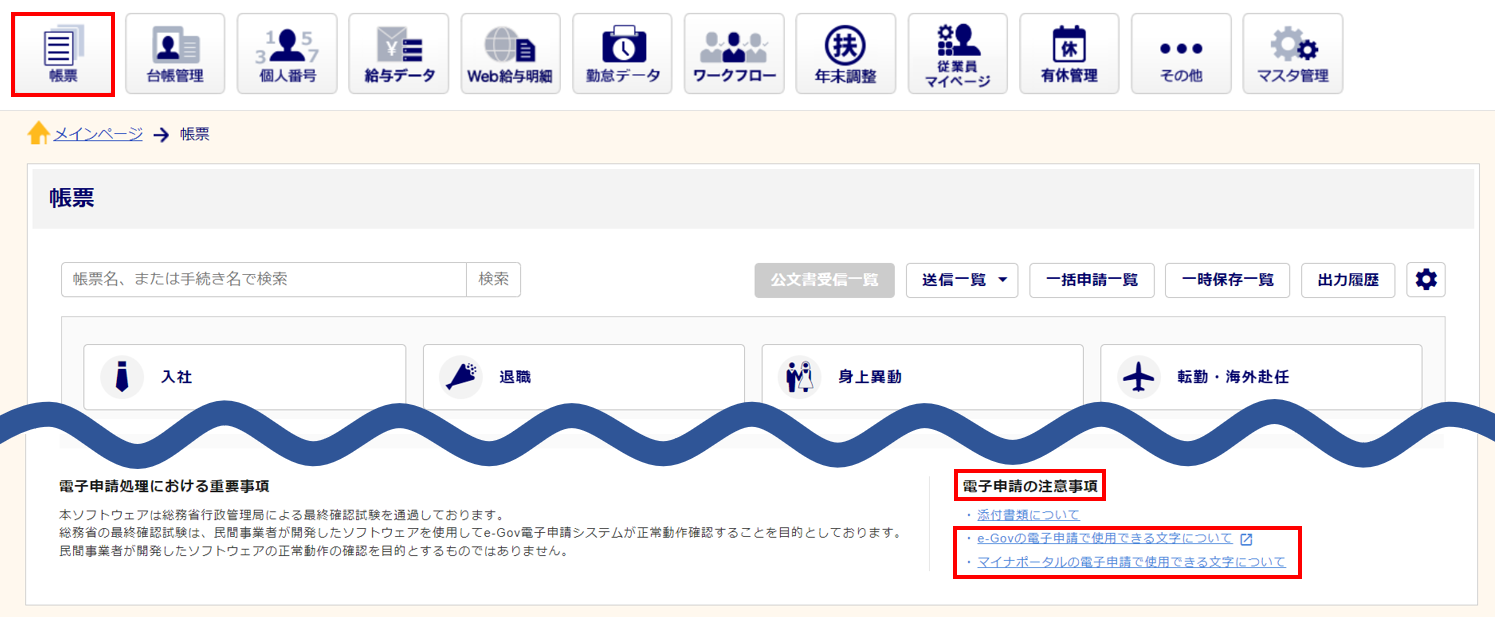This screenshot has width=1495, height=617.
Task: Open その他 menu with three dots
Action: pos(1181,55)
